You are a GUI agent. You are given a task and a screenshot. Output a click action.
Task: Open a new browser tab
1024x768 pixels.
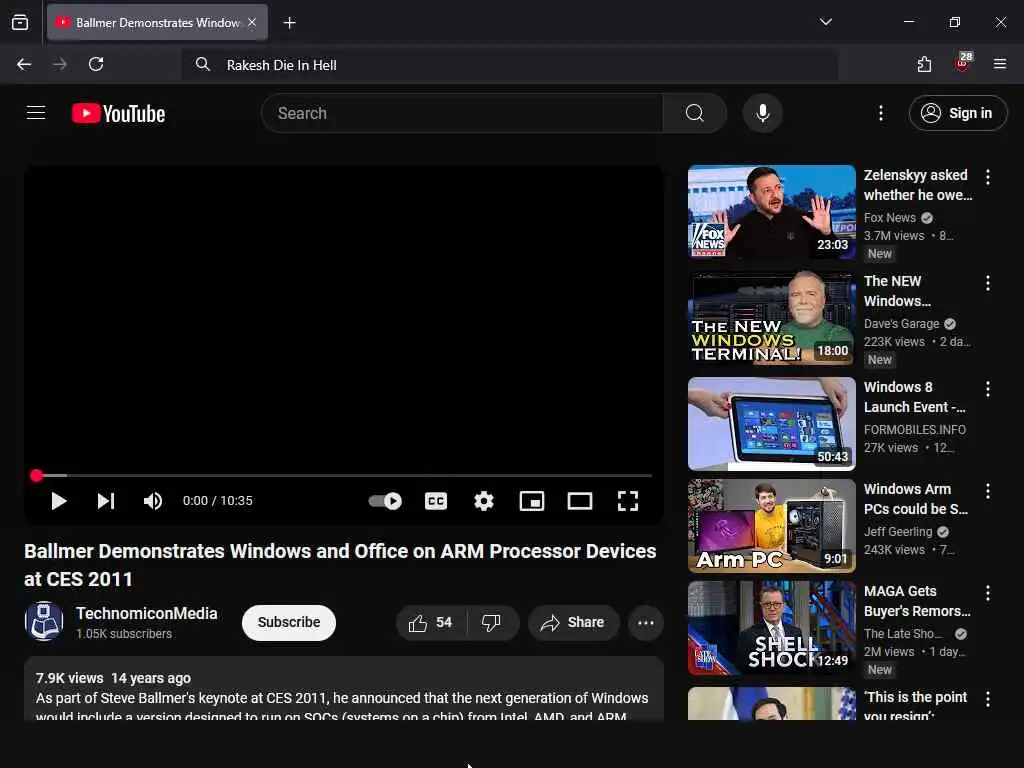coord(289,23)
